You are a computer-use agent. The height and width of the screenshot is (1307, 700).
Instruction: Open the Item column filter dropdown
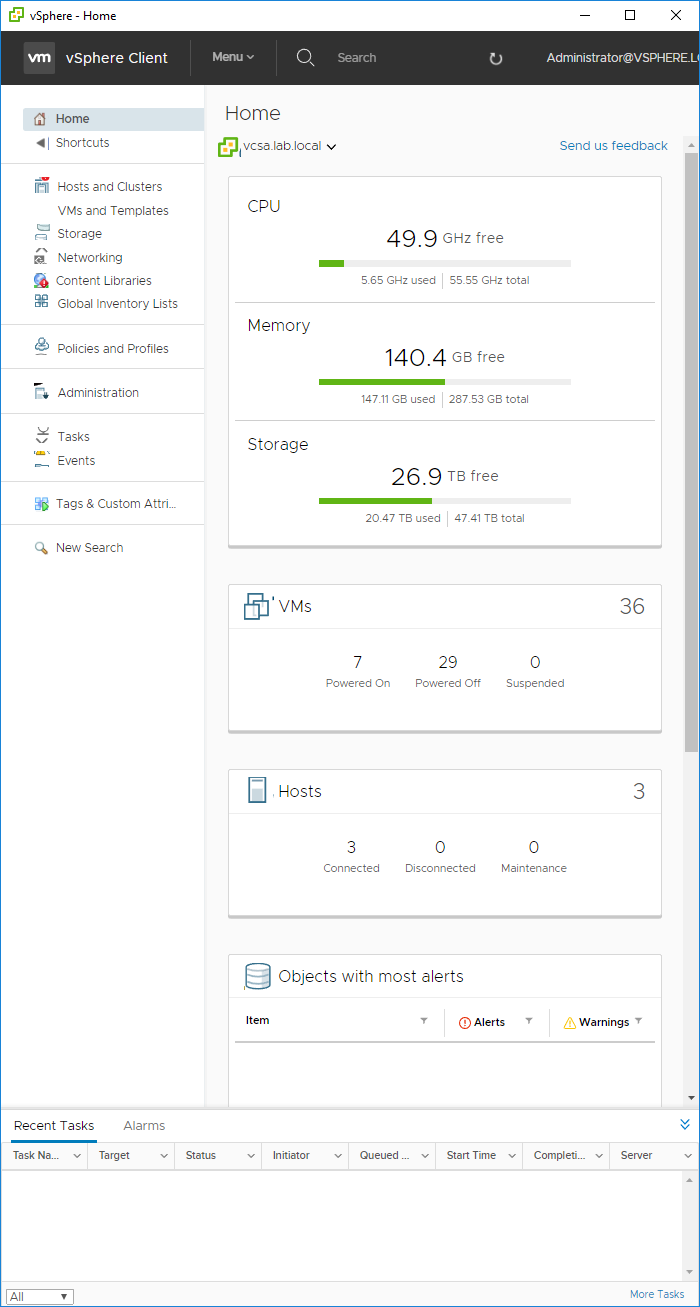424,1021
